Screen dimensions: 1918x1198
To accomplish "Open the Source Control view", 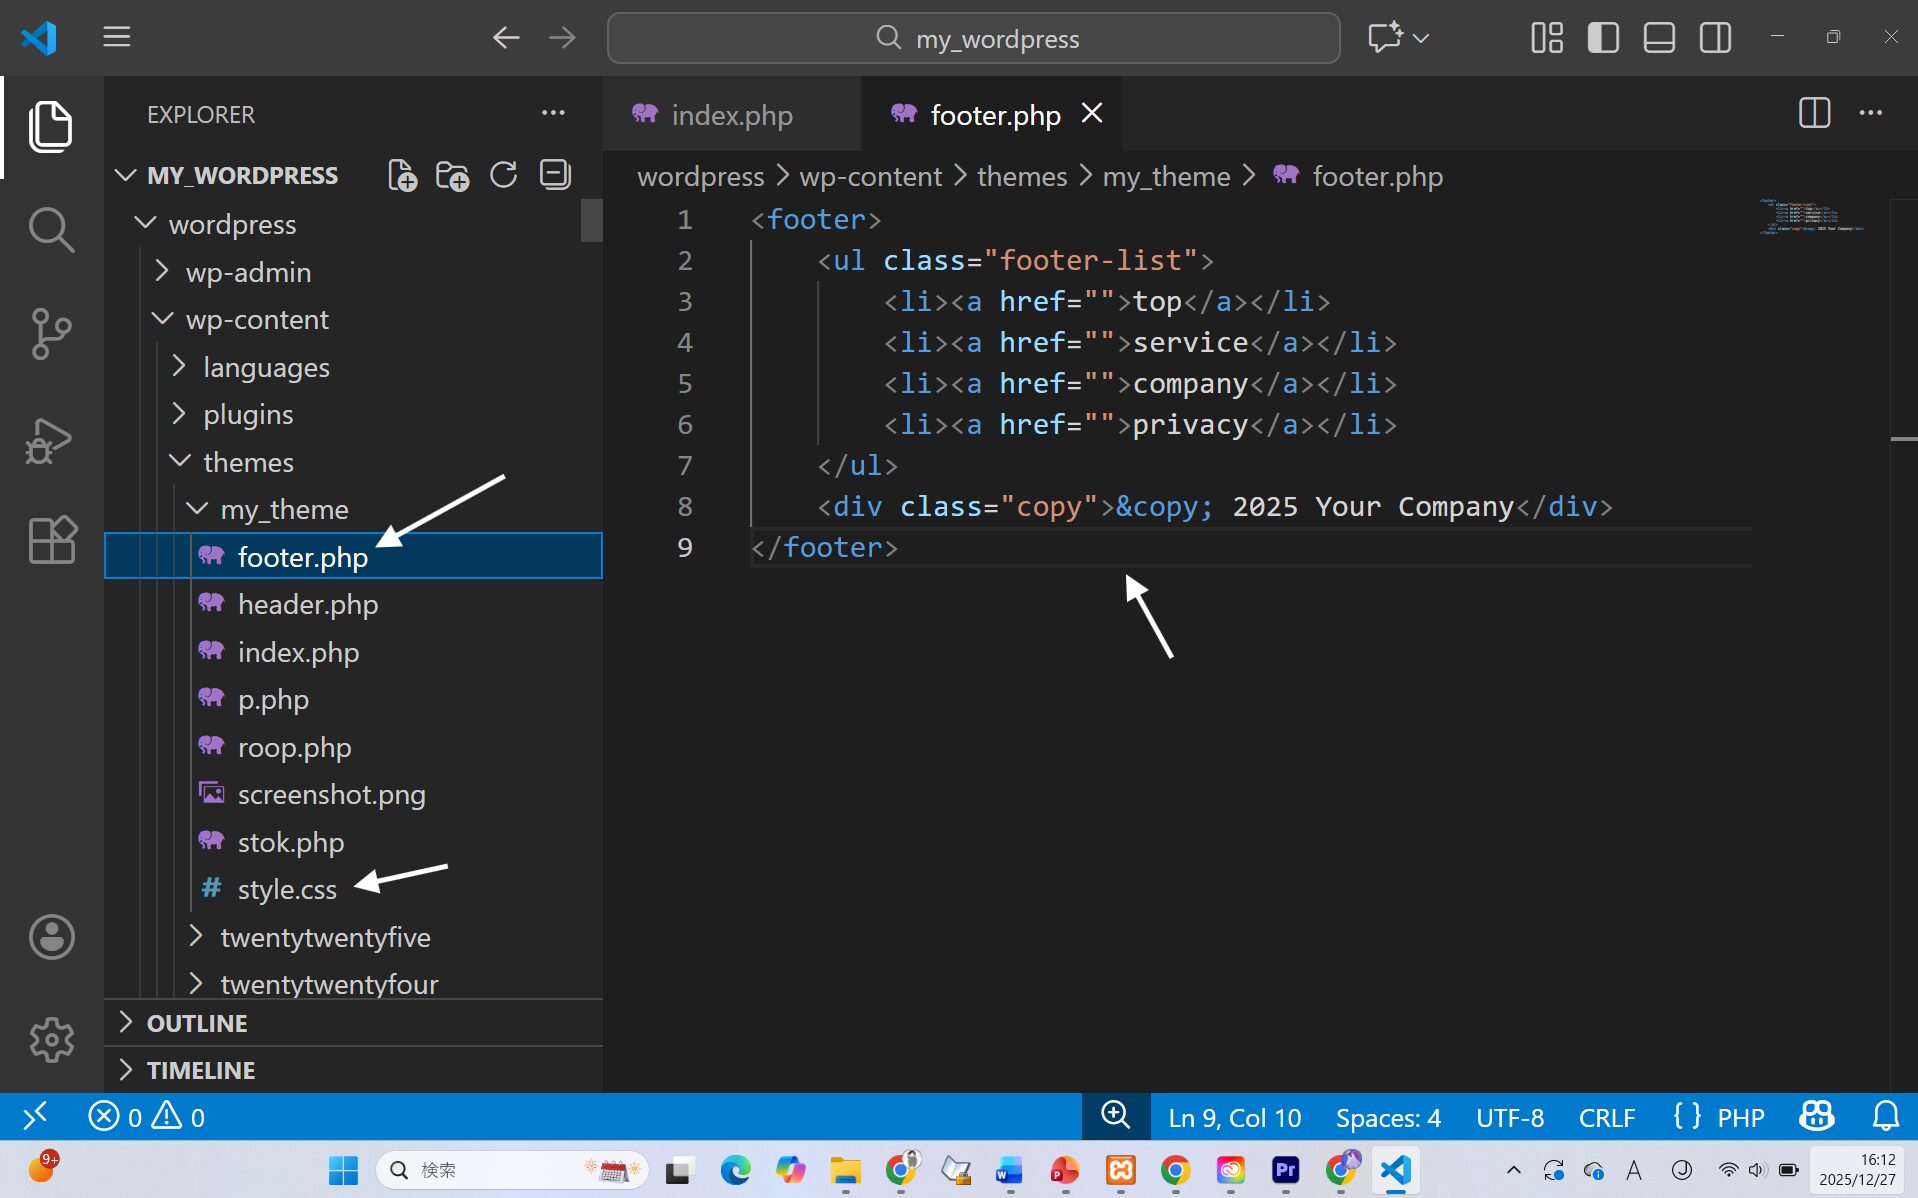I will 51,333.
